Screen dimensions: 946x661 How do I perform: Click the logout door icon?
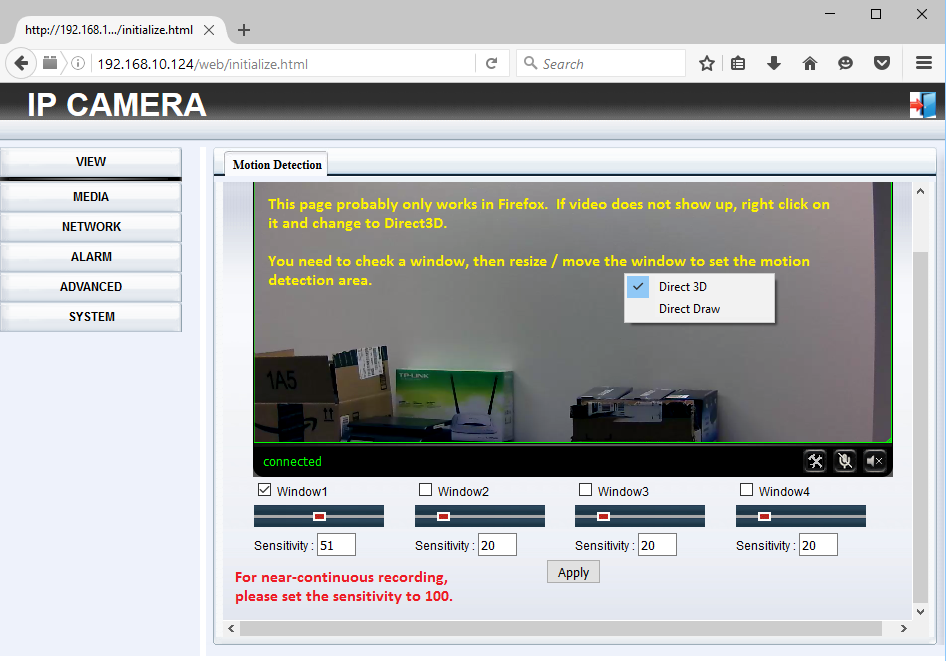coord(921,105)
